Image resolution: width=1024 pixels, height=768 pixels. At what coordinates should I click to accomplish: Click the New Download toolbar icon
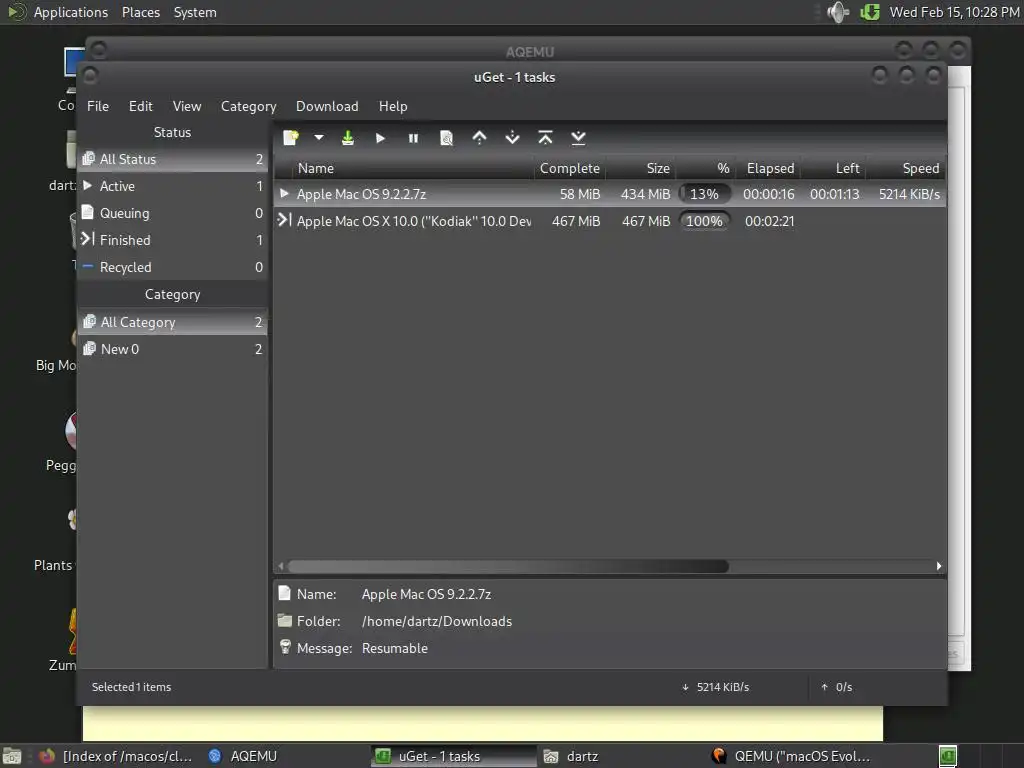click(291, 138)
